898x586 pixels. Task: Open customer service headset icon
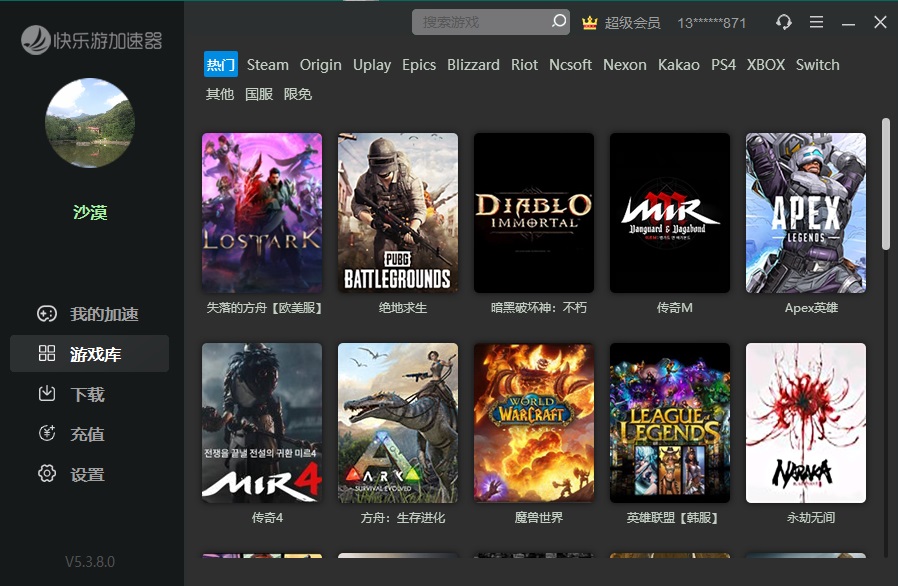784,22
